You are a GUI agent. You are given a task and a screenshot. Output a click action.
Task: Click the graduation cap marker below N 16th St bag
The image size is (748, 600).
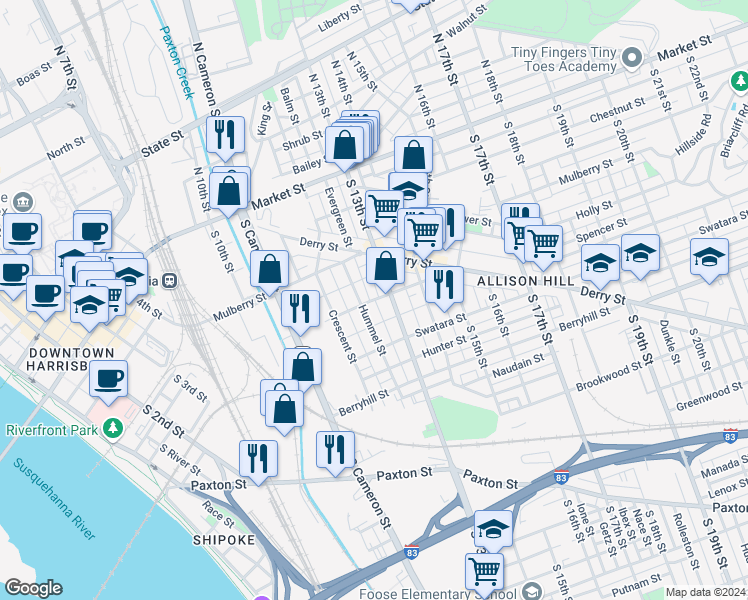click(x=408, y=191)
